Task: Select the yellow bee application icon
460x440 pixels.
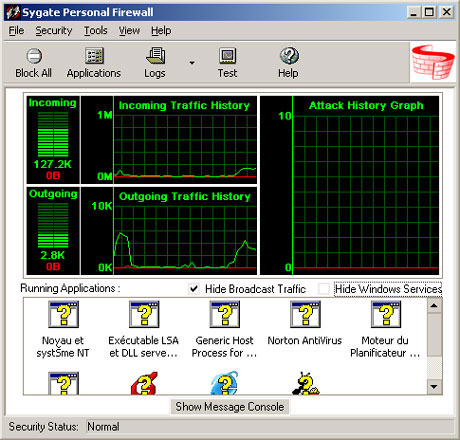Action: pos(306,383)
